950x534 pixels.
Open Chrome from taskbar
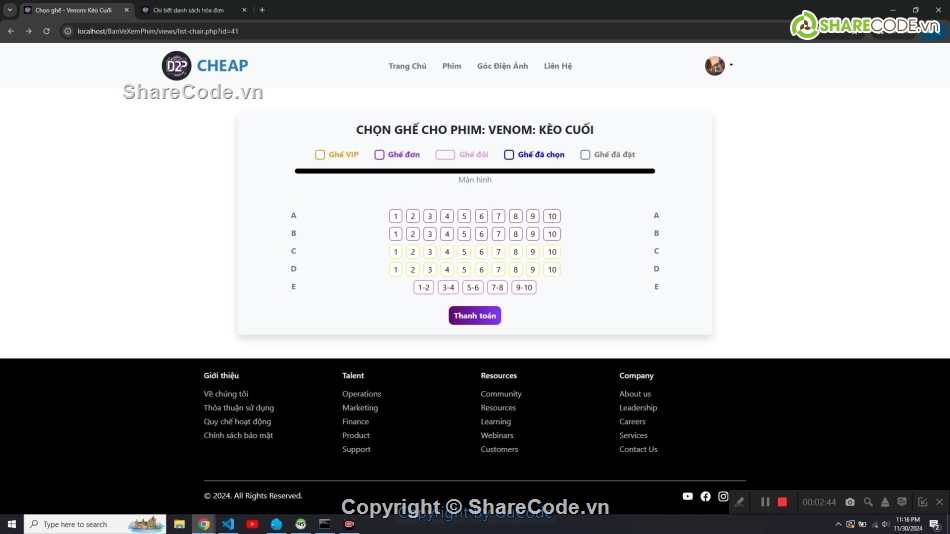[x=204, y=524]
